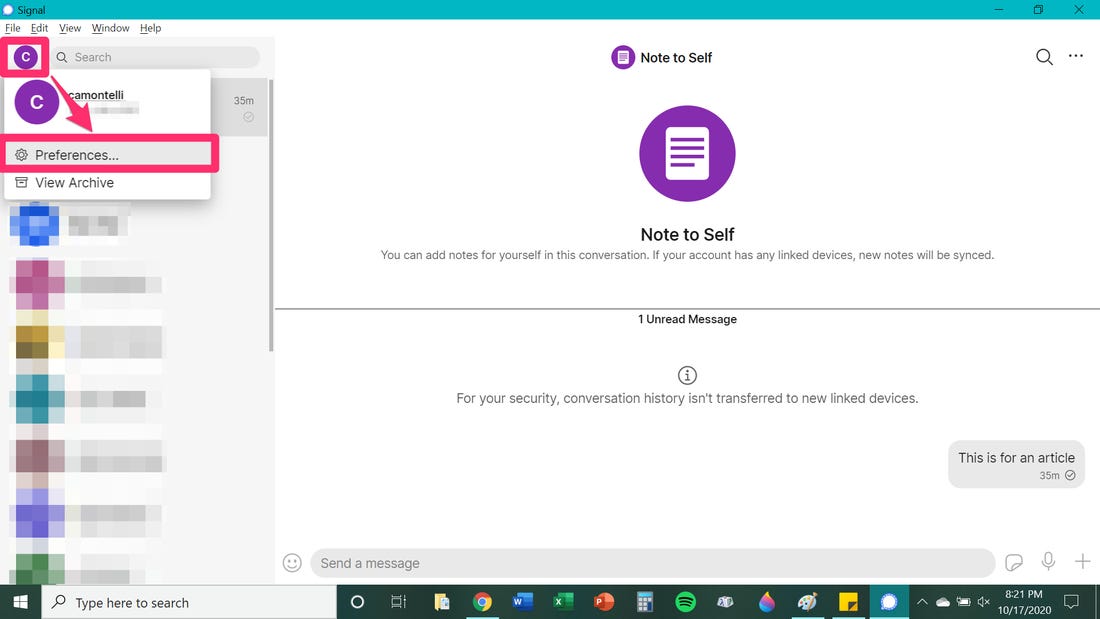This screenshot has height=619, width=1100.
Task: Click the purple C profile avatar at top
Action: pyautogui.click(x=26, y=57)
